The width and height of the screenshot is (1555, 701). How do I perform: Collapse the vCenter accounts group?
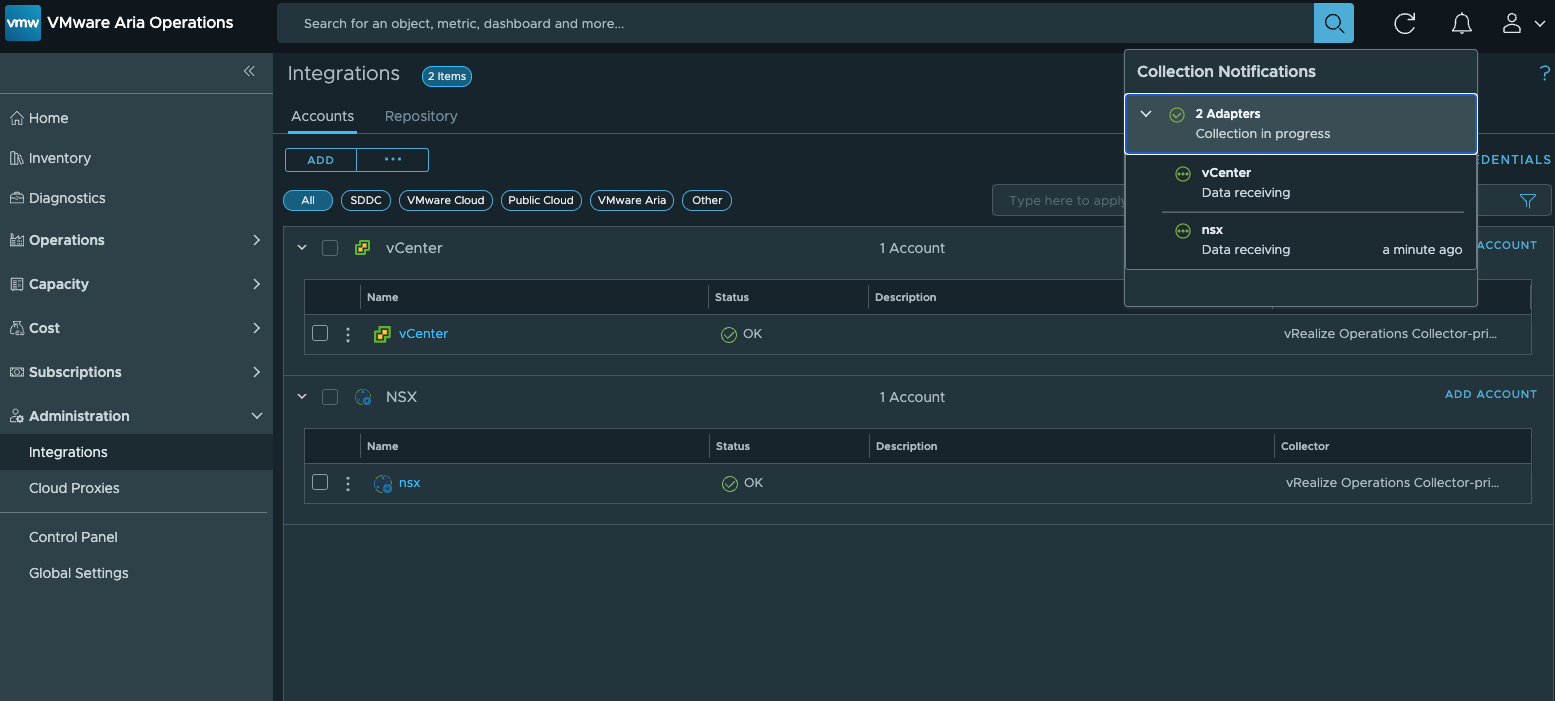click(x=302, y=248)
